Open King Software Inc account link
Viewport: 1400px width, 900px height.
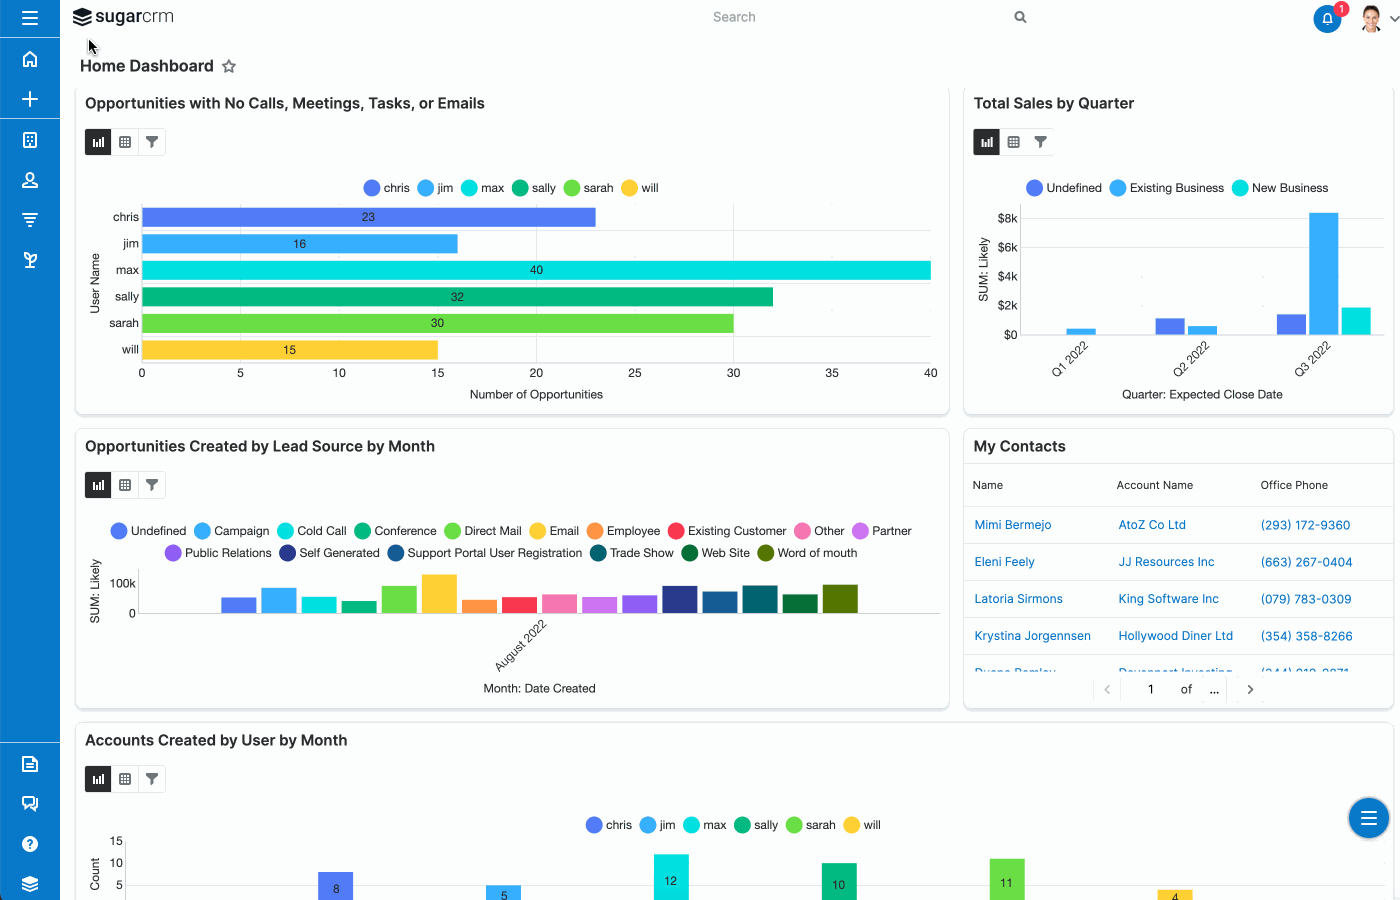1168,599
